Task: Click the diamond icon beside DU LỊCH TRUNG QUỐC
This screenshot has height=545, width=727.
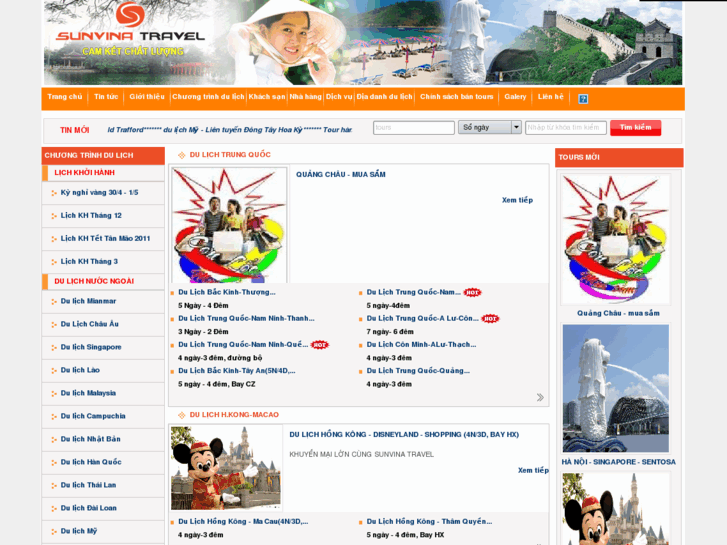Action: tap(182, 155)
